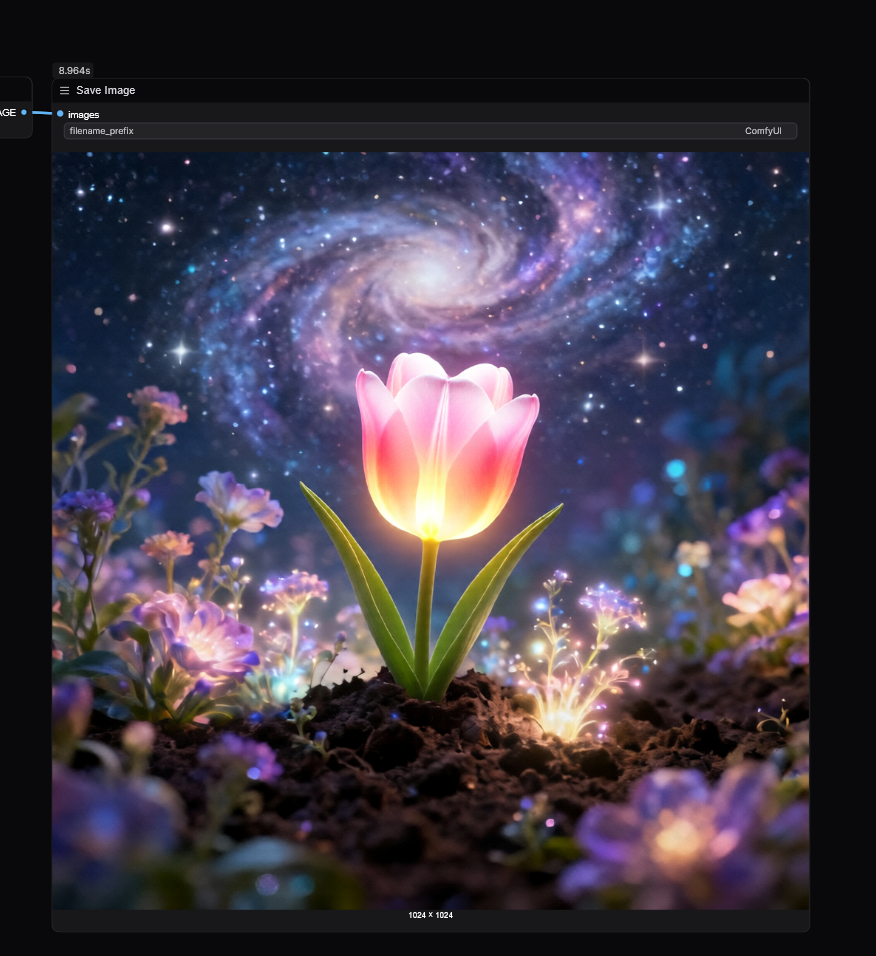
Task: Click the blue images input slot dot
Action: coord(62,115)
